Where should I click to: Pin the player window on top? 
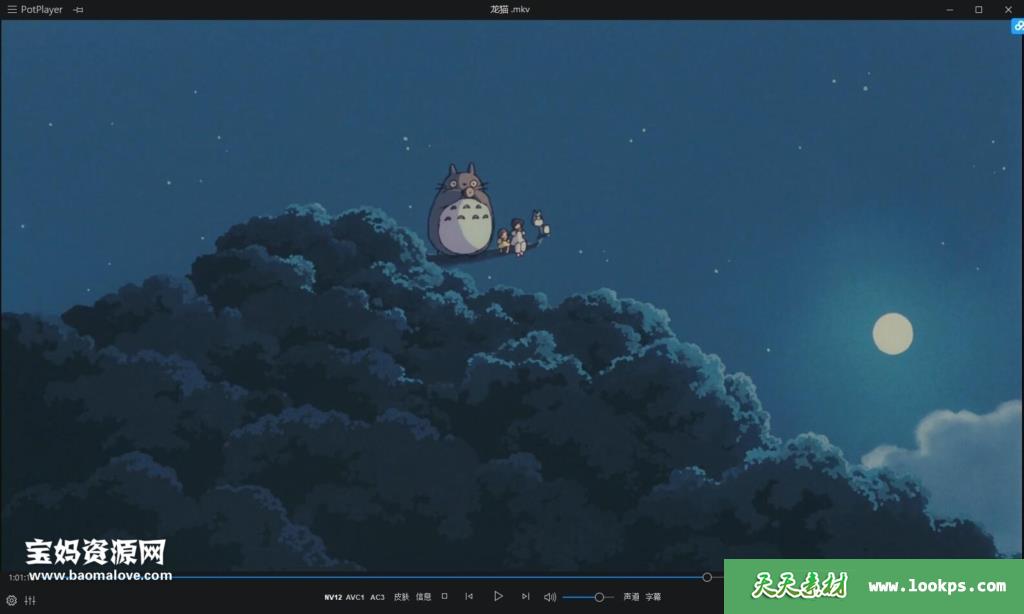coord(78,10)
